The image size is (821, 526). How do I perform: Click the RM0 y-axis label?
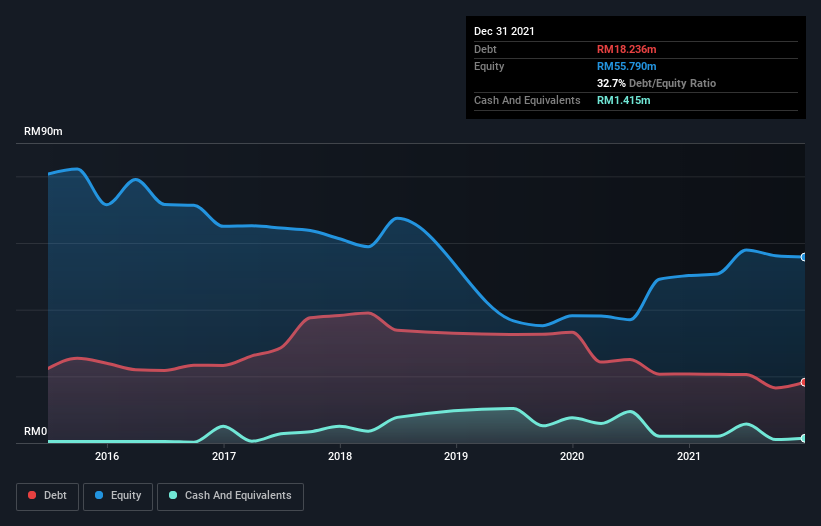[x=35, y=431]
